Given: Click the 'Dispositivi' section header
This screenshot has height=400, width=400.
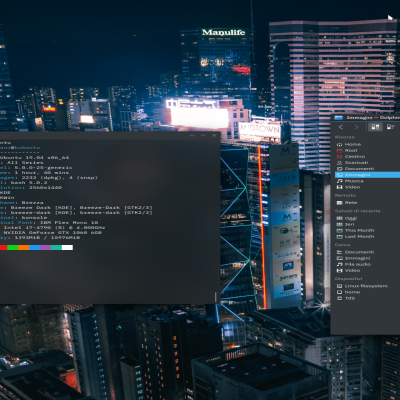Looking at the screenshot, I should click(348, 279).
